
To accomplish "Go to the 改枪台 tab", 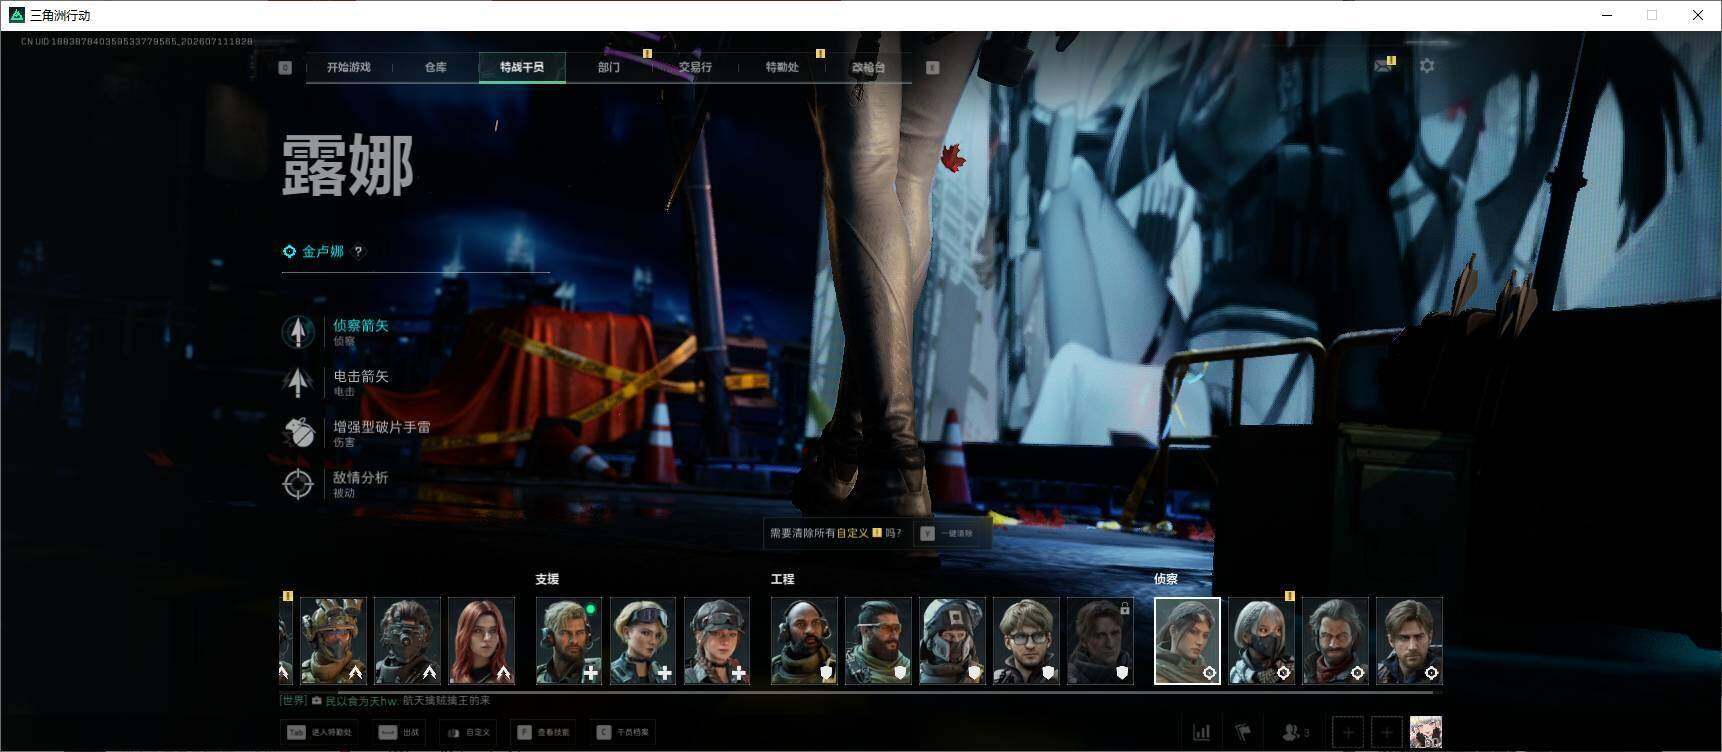I will tap(868, 67).
